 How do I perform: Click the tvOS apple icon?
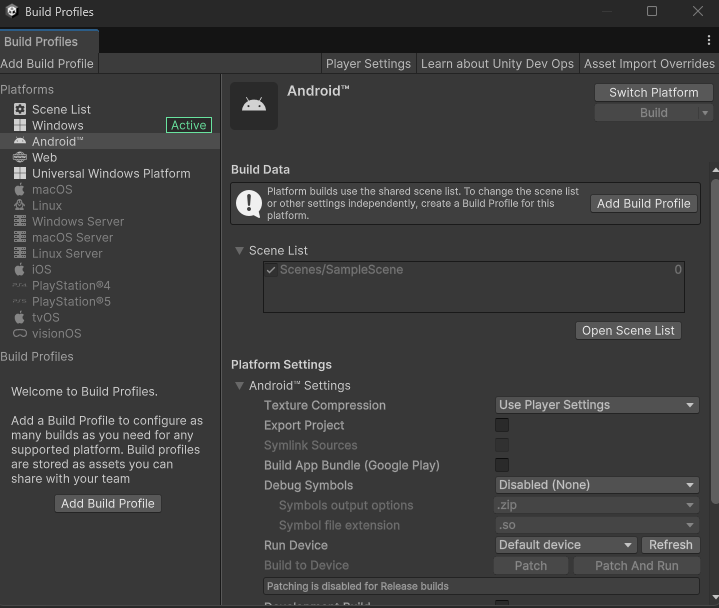[x=19, y=317]
